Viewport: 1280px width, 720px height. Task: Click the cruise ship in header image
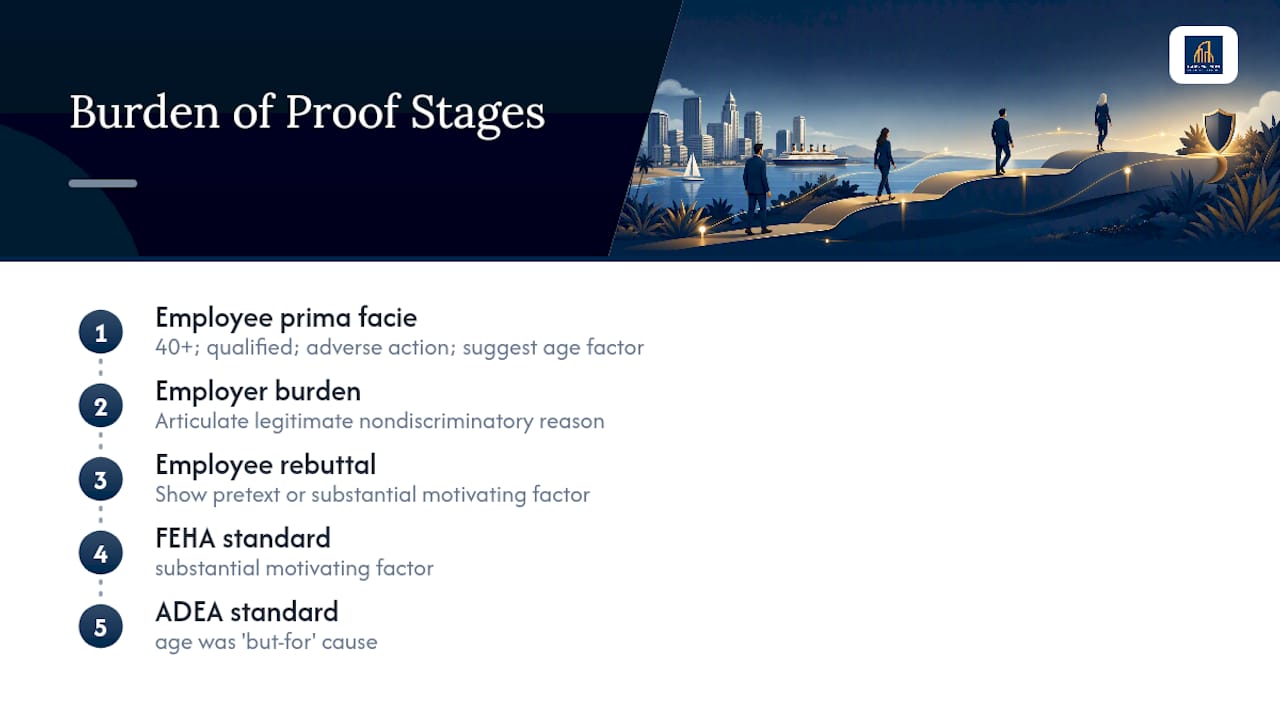[810, 155]
